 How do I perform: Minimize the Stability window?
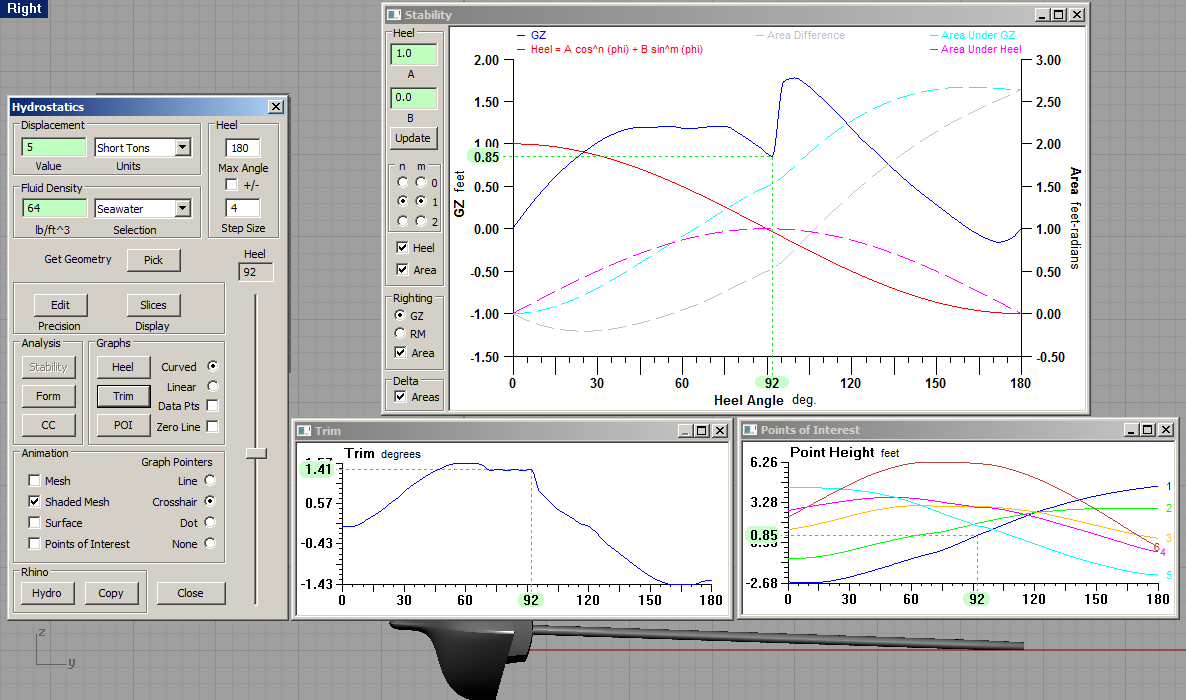click(x=1042, y=14)
